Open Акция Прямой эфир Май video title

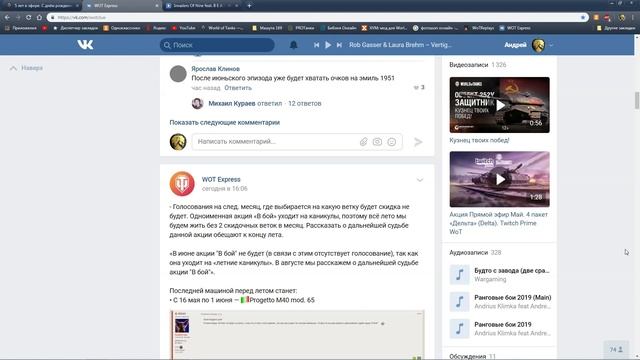point(498,223)
